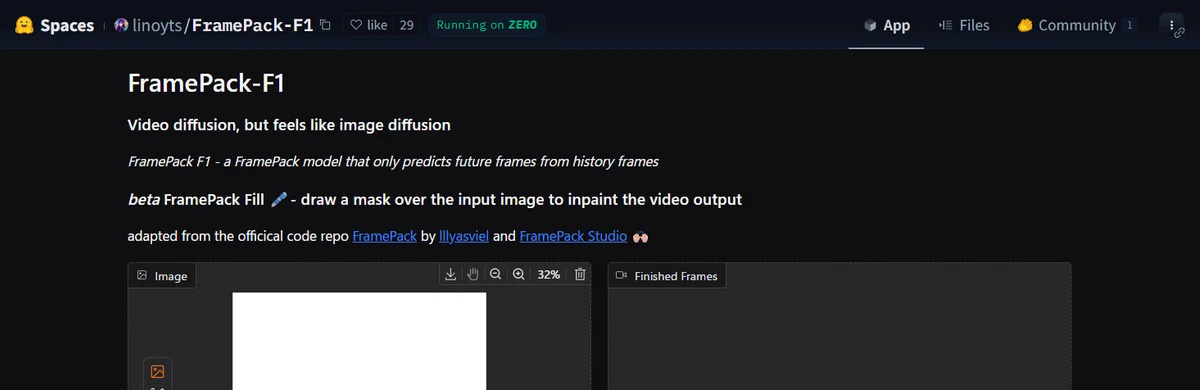Image resolution: width=1200 pixels, height=390 pixels.
Task: Clear the image with the trash icon
Action: (x=580, y=274)
